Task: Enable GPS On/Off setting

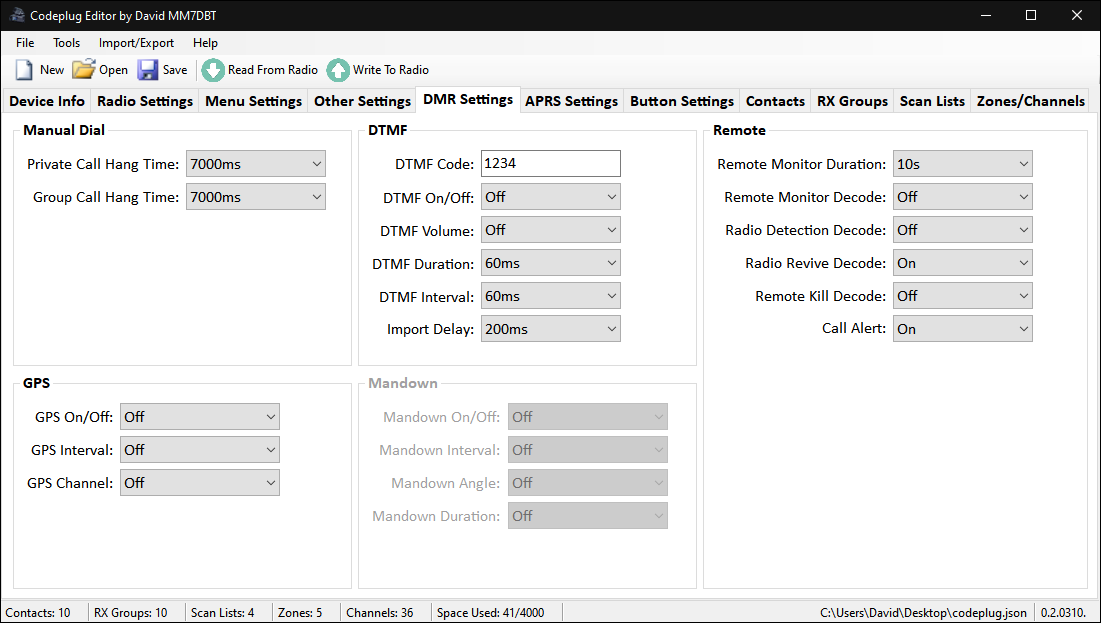Action: pyautogui.click(x=199, y=416)
